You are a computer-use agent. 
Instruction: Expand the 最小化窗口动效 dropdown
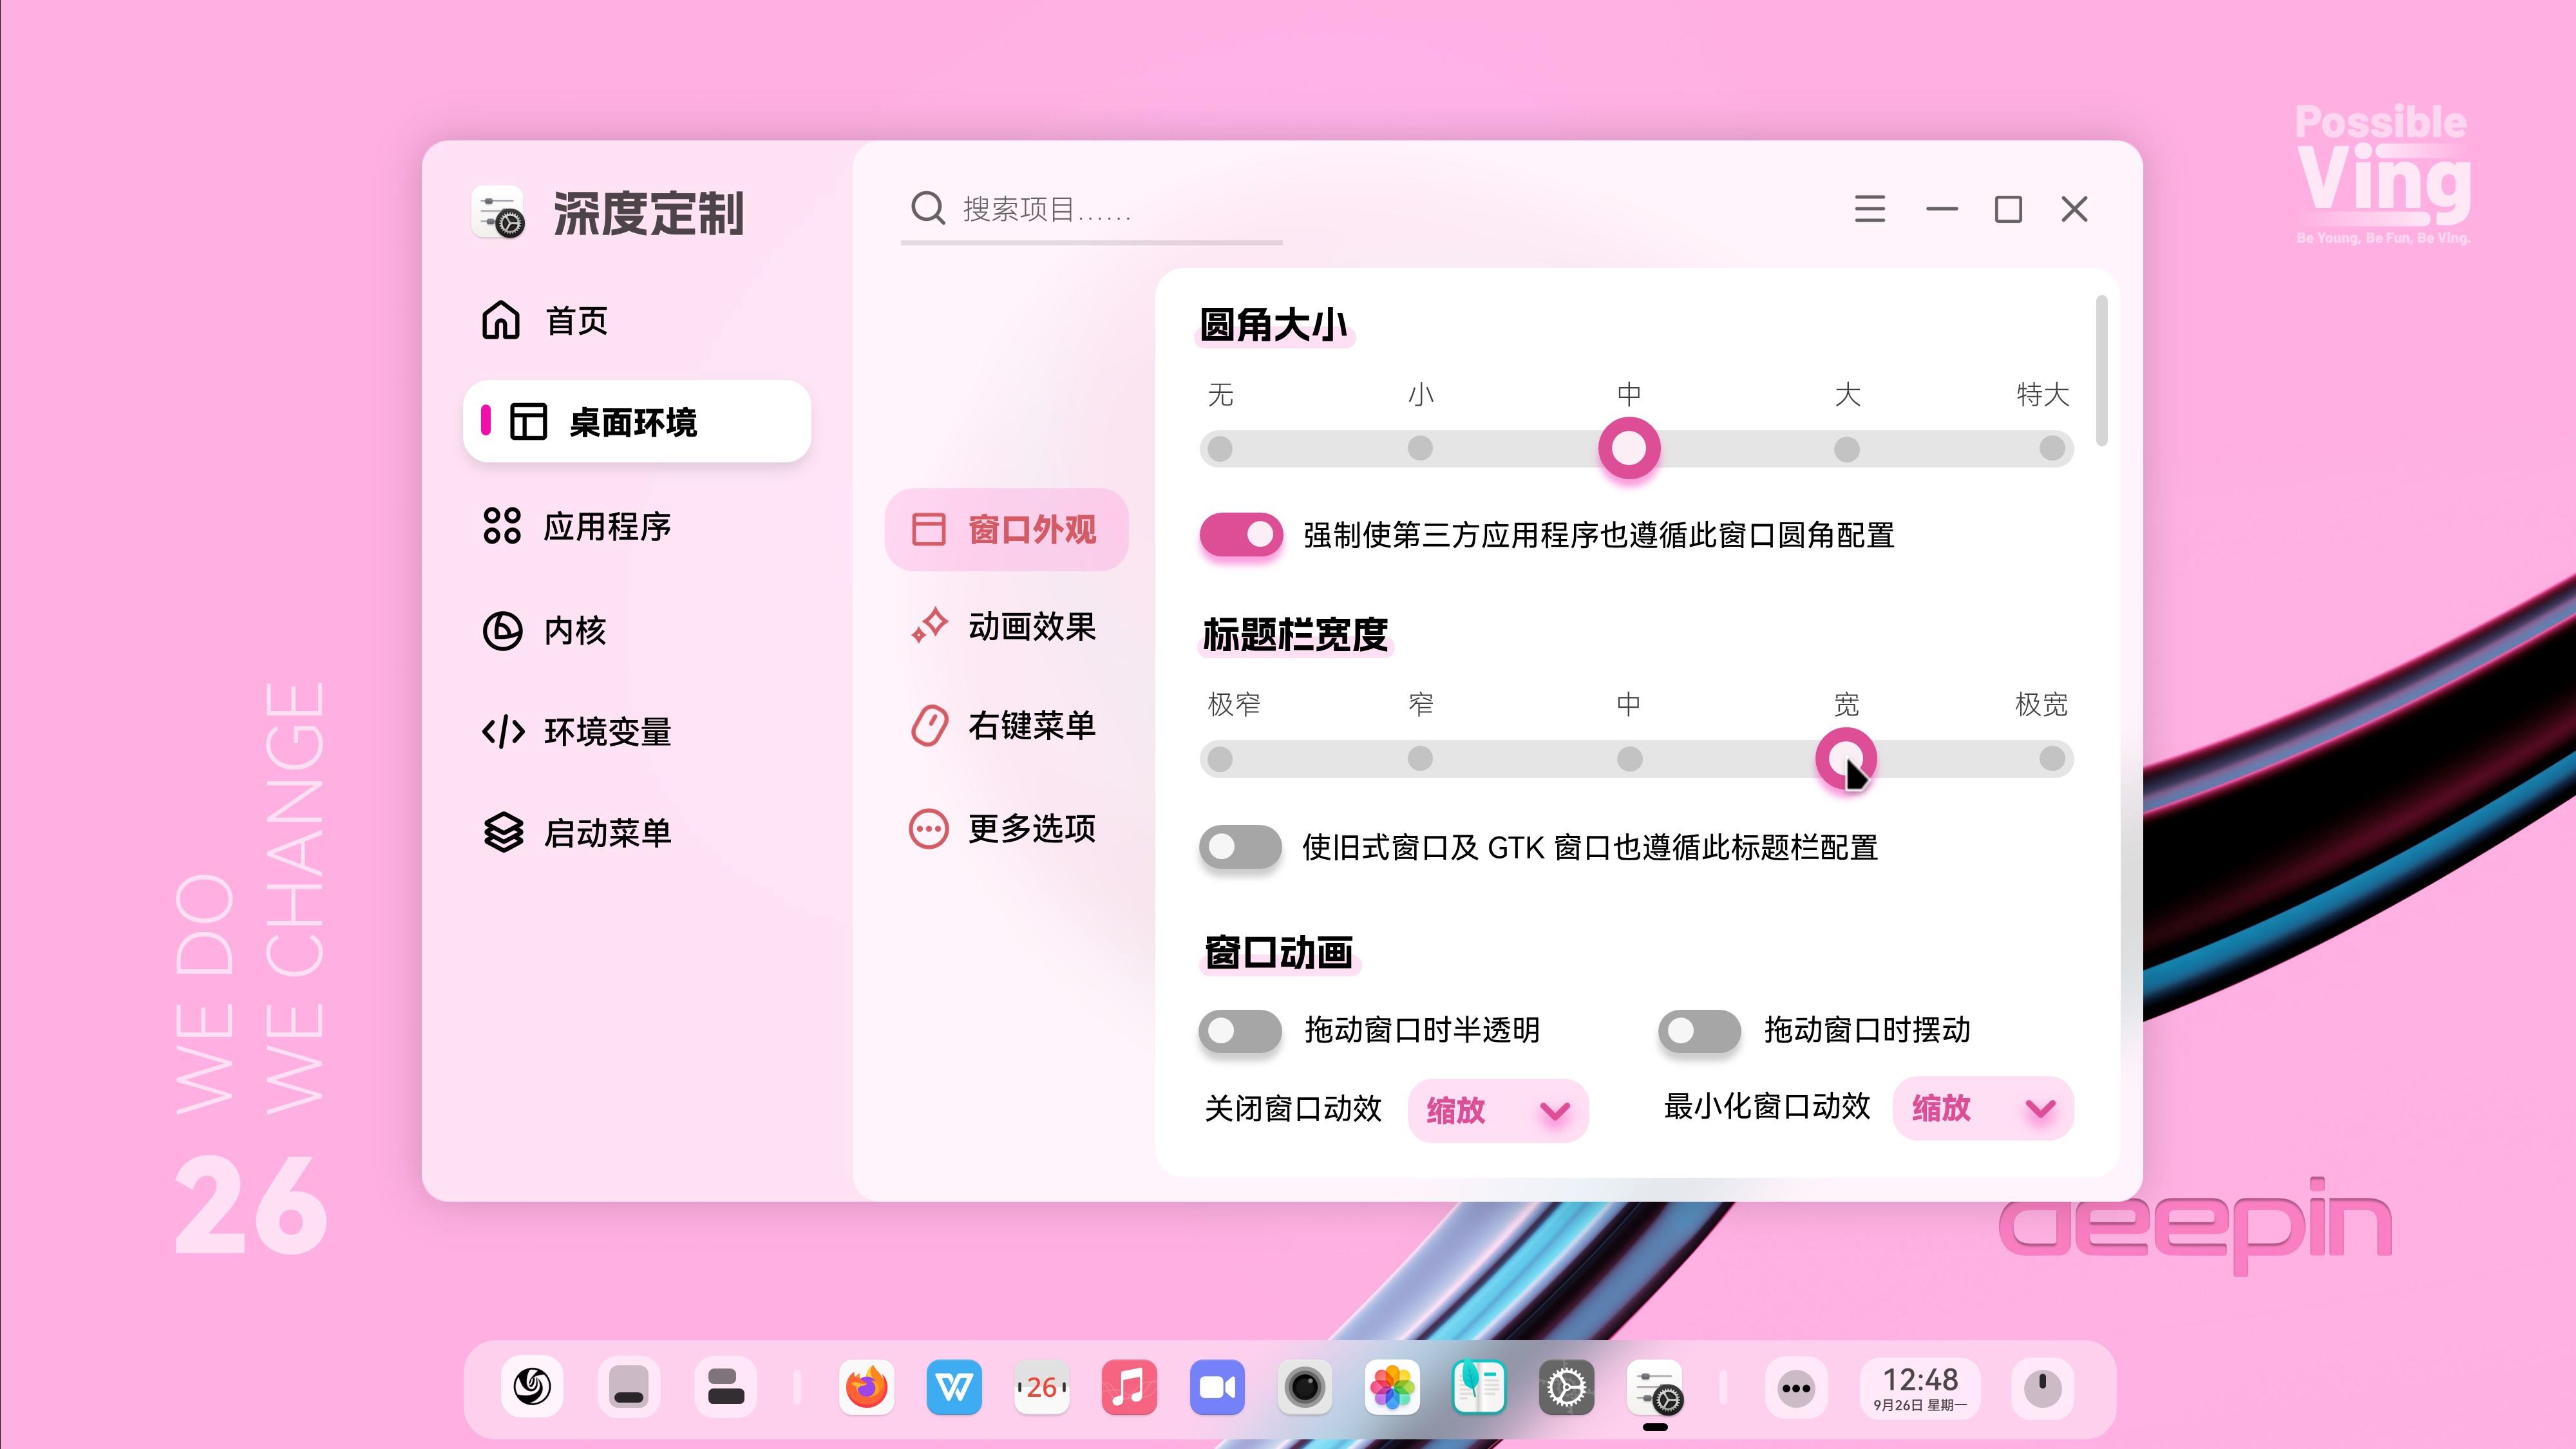tap(1983, 1108)
